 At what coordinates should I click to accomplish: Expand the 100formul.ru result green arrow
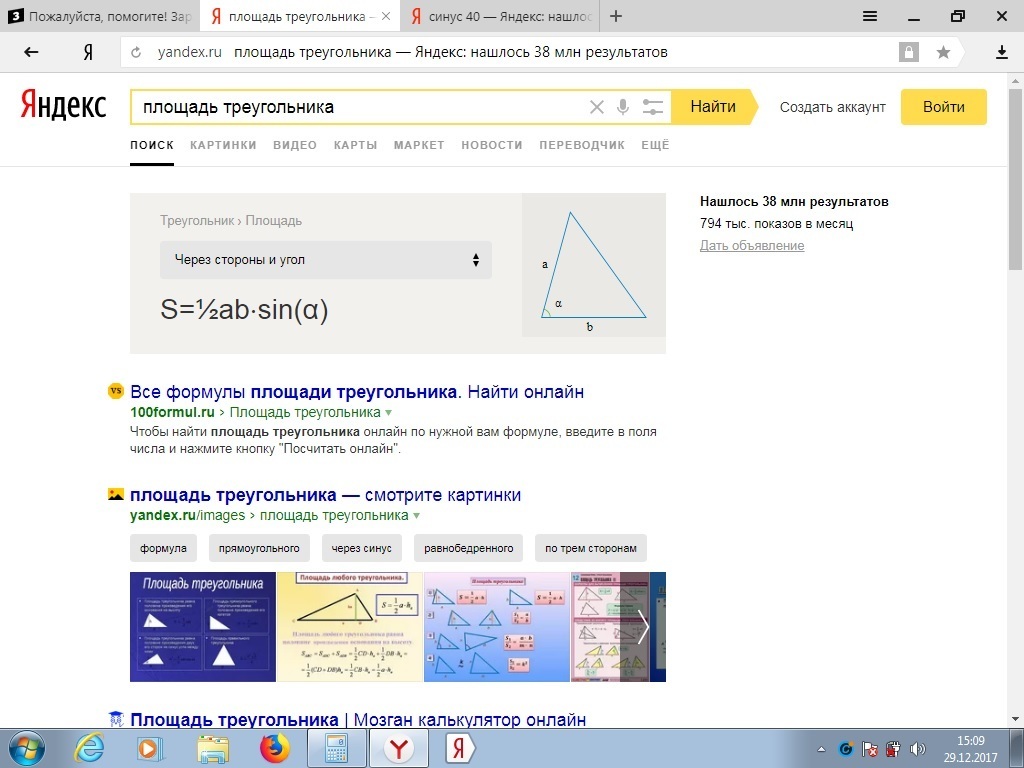click(389, 413)
